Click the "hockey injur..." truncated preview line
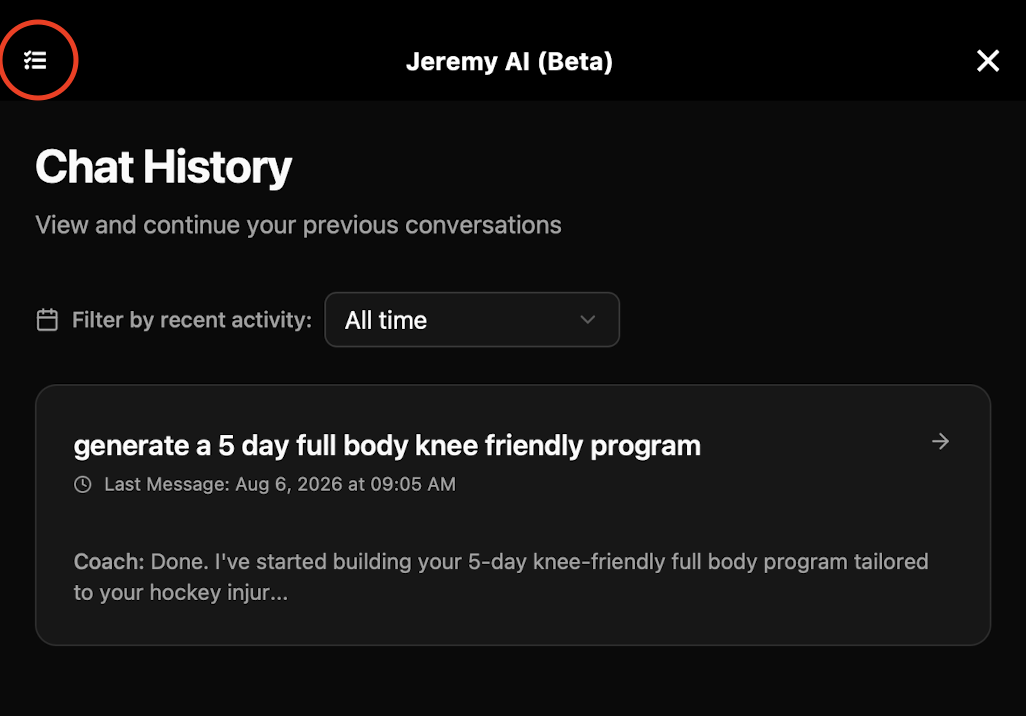The width and height of the screenshot is (1026, 716). (181, 593)
